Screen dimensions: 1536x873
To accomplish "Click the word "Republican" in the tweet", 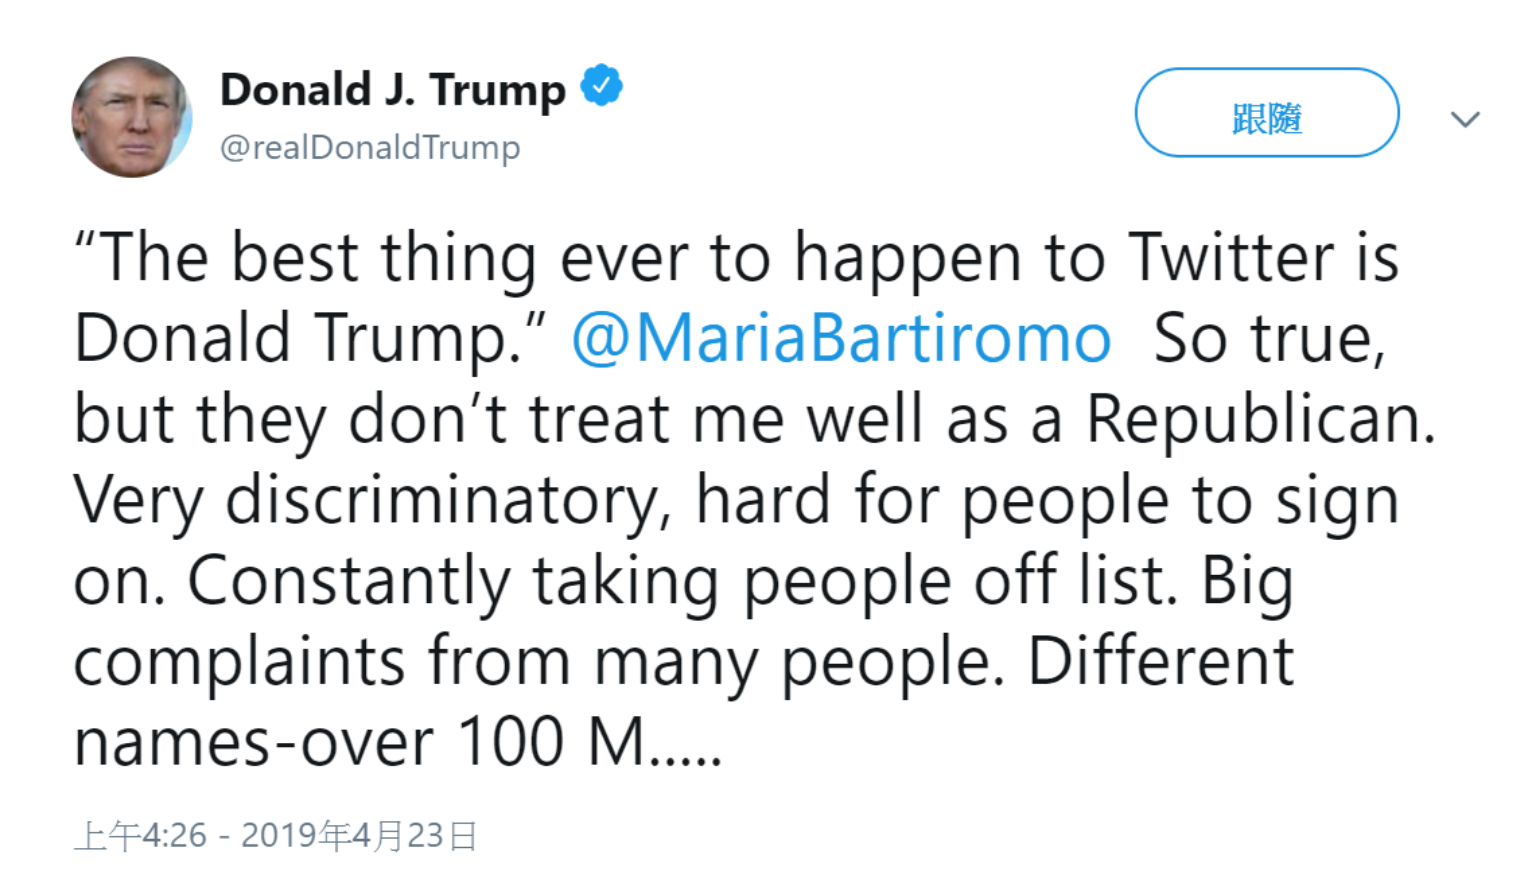I will pyautogui.click(x=1259, y=419).
